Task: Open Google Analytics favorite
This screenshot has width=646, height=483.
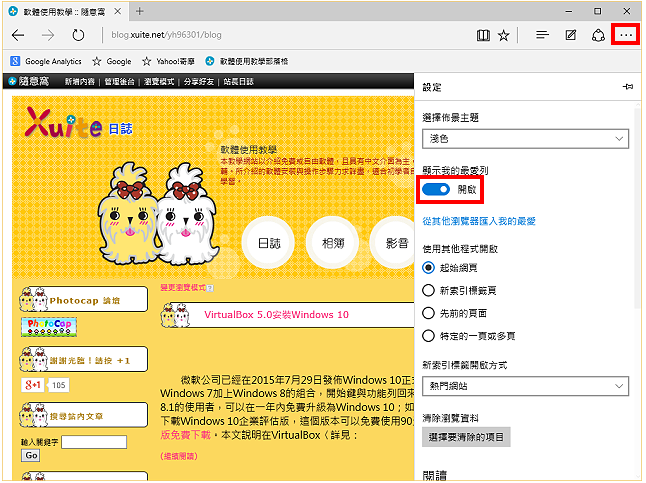Action: click(x=46, y=61)
